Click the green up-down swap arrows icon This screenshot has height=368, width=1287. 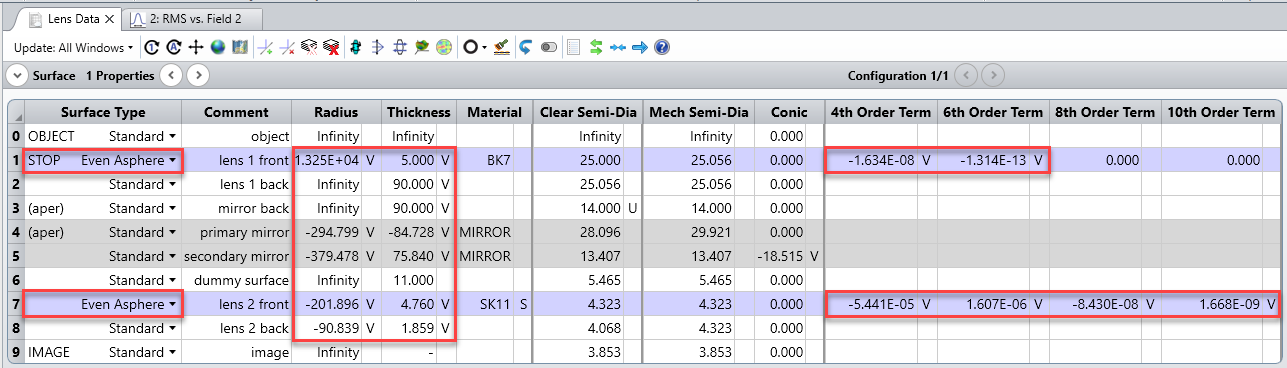[596, 47]
